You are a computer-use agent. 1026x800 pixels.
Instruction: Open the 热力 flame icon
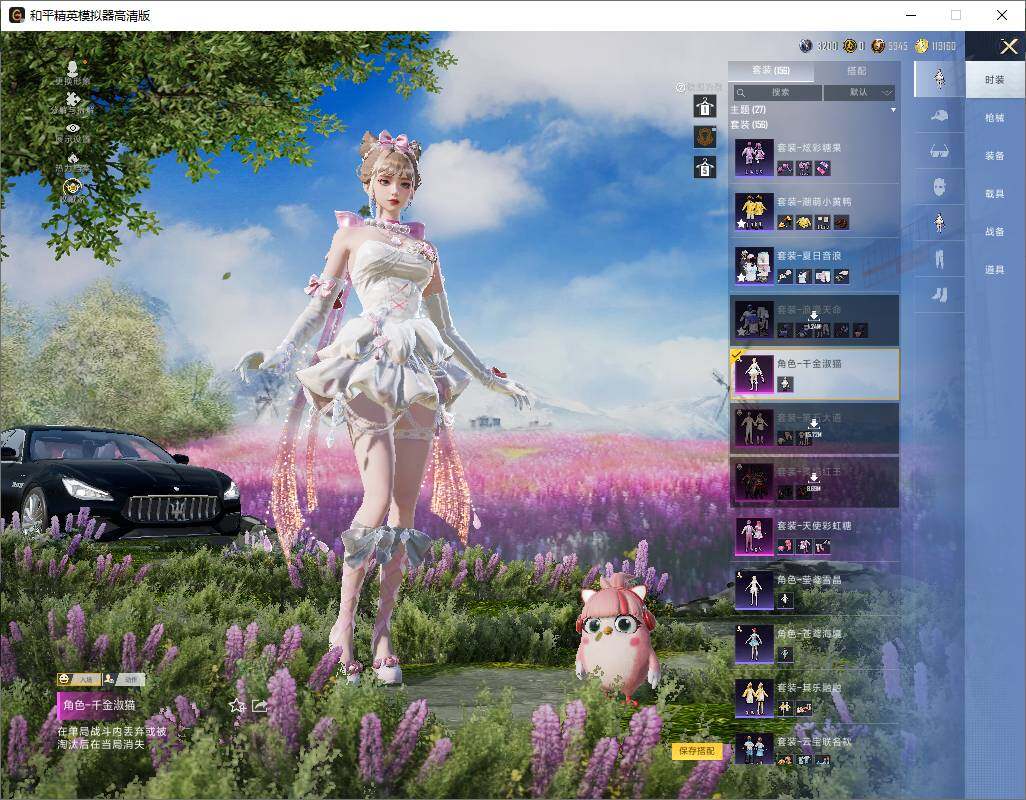[x=73, y=158]
